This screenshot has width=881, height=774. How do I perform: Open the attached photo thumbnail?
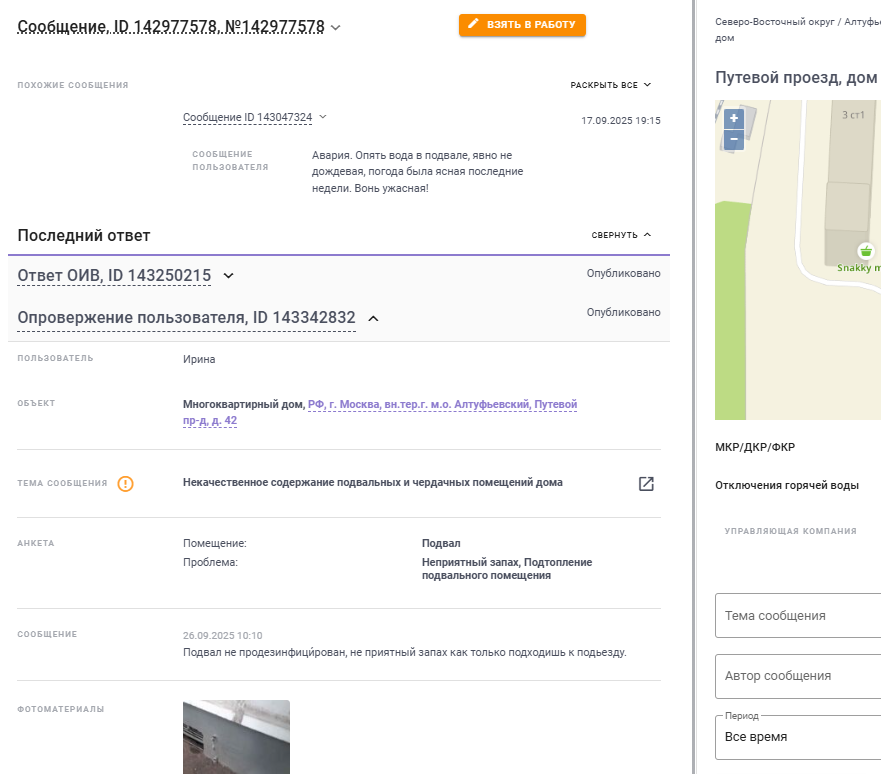point(236,736)
